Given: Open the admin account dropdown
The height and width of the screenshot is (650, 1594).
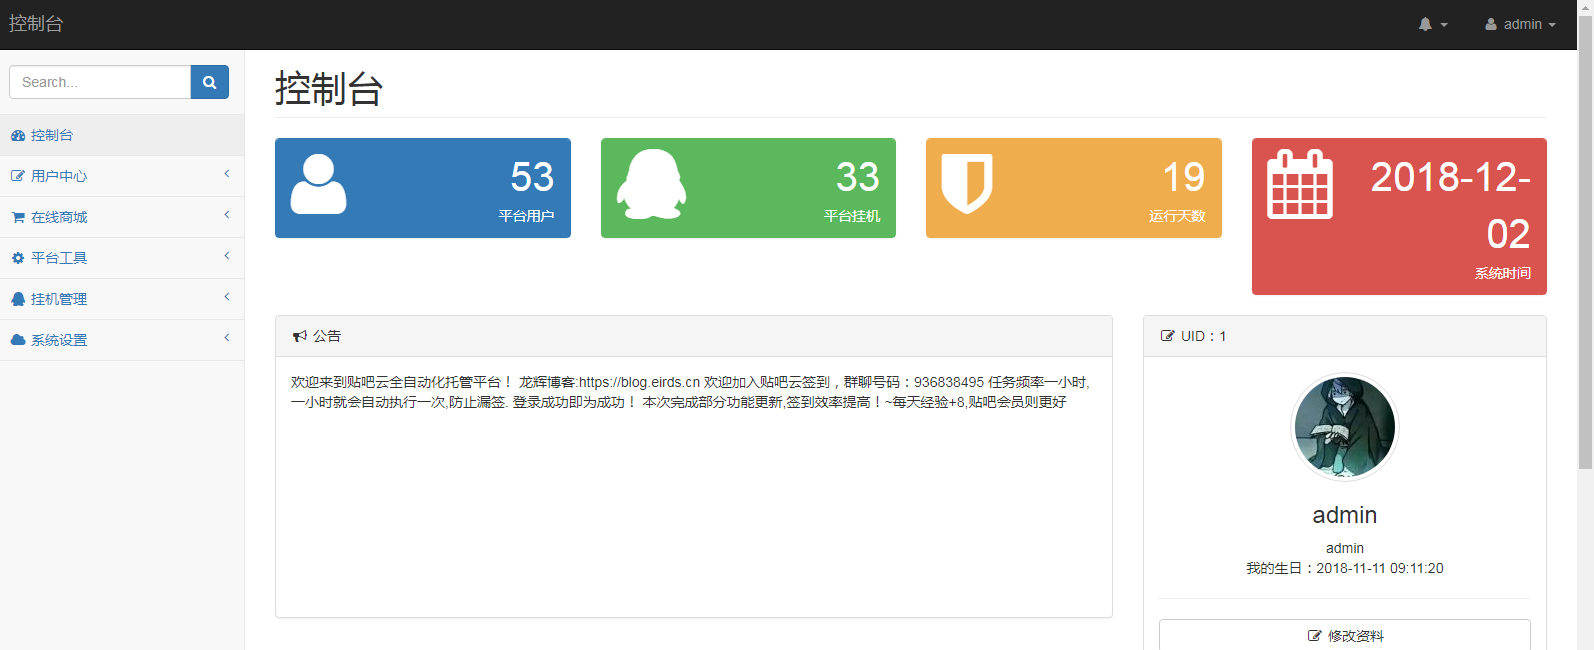Looking at the screenshot, I should [1520, 24].
